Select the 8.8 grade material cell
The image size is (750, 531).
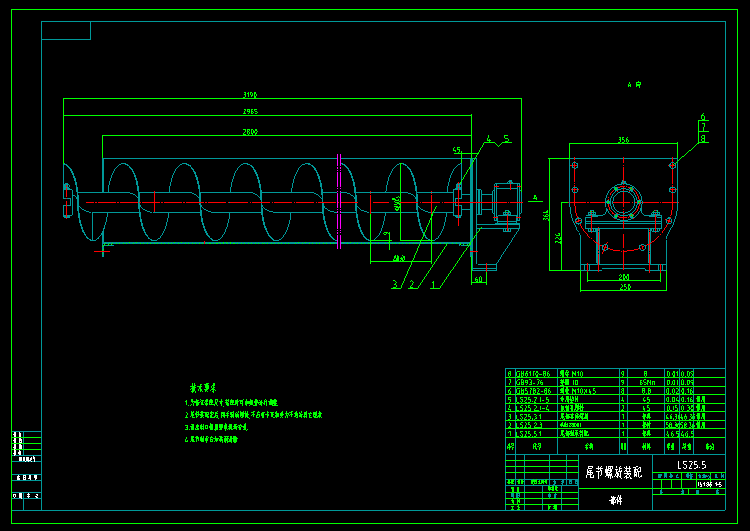[647, 391]
